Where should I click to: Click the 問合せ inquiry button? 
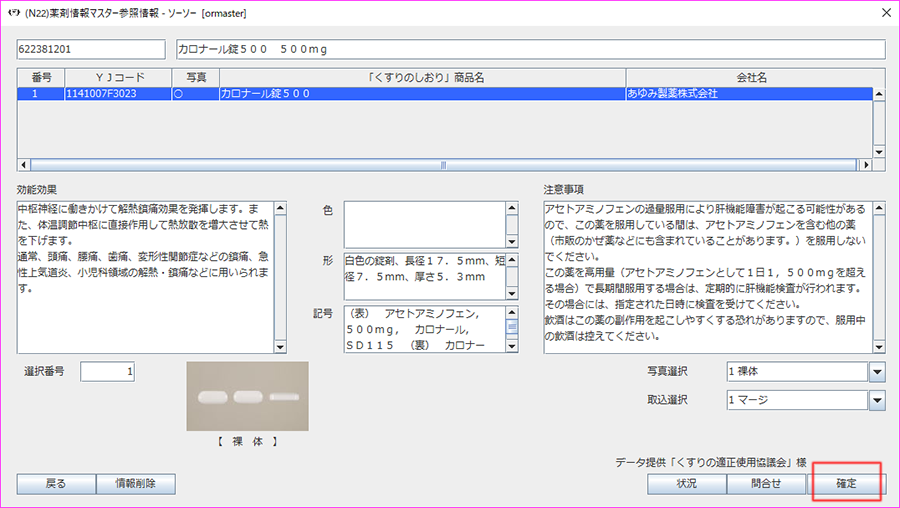pos(766,484)
